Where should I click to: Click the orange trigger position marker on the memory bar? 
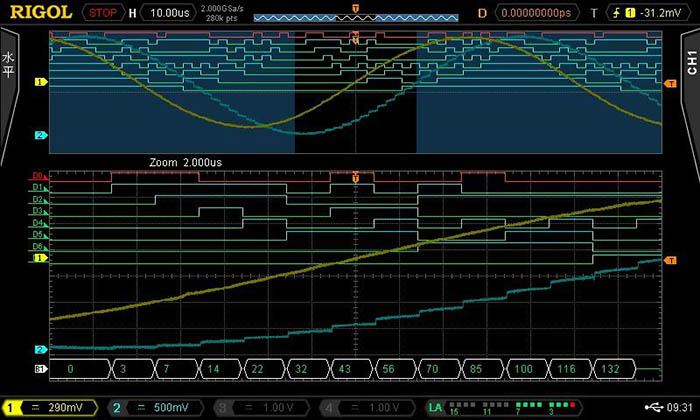tap(355, 7)
